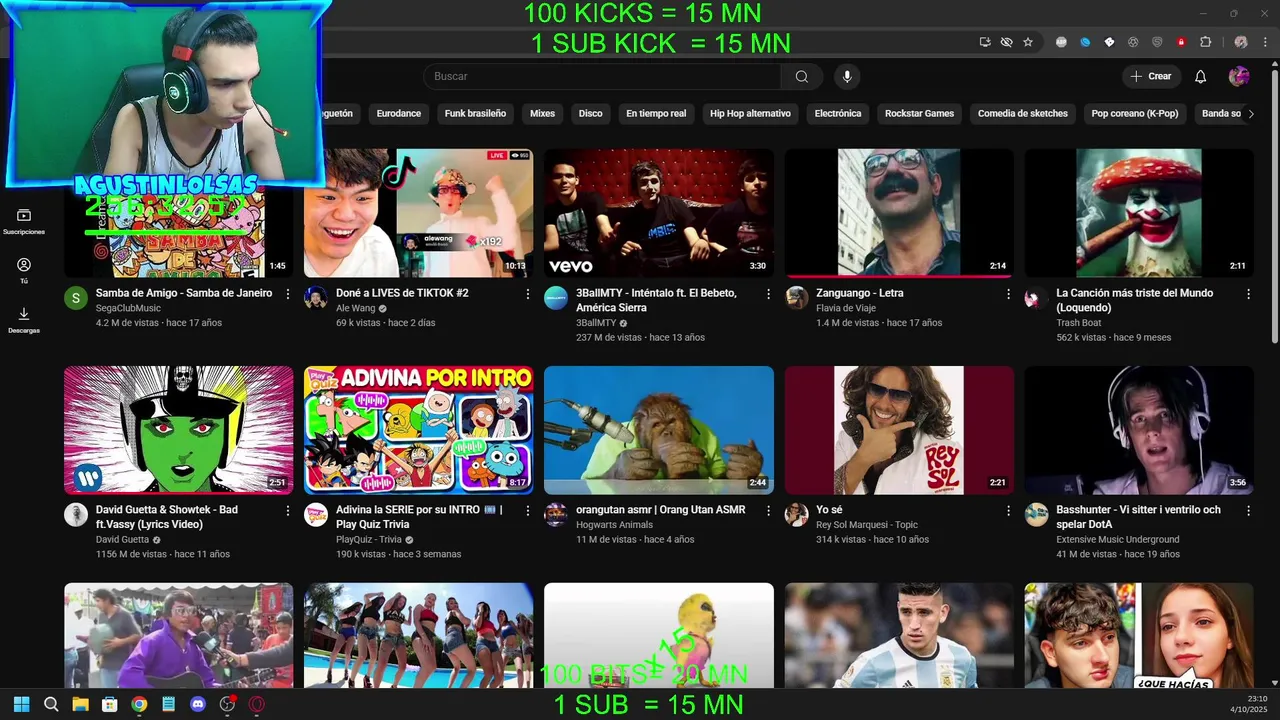Open Suscripciones in the sidebar
This screenshot has width=1280, height=720.
(x=24, y=222)
